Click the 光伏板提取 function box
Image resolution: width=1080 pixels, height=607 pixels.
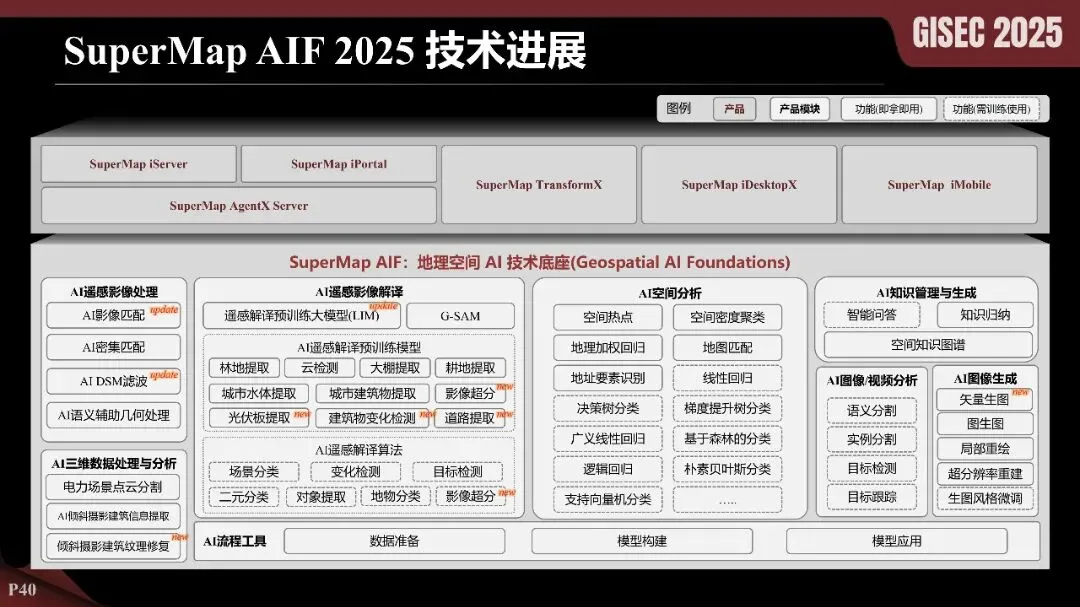tap(259, 418)
